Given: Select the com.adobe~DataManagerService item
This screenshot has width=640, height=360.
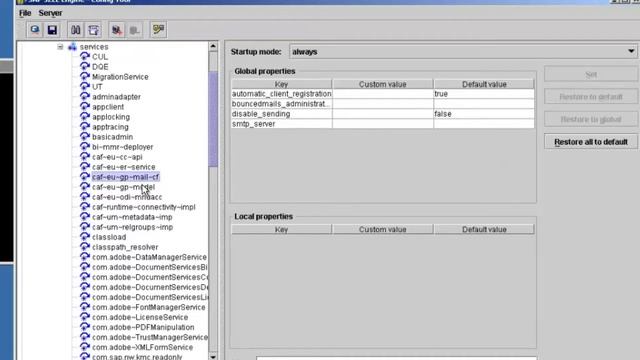Looking at the screenshot, I should click(149, 257).
